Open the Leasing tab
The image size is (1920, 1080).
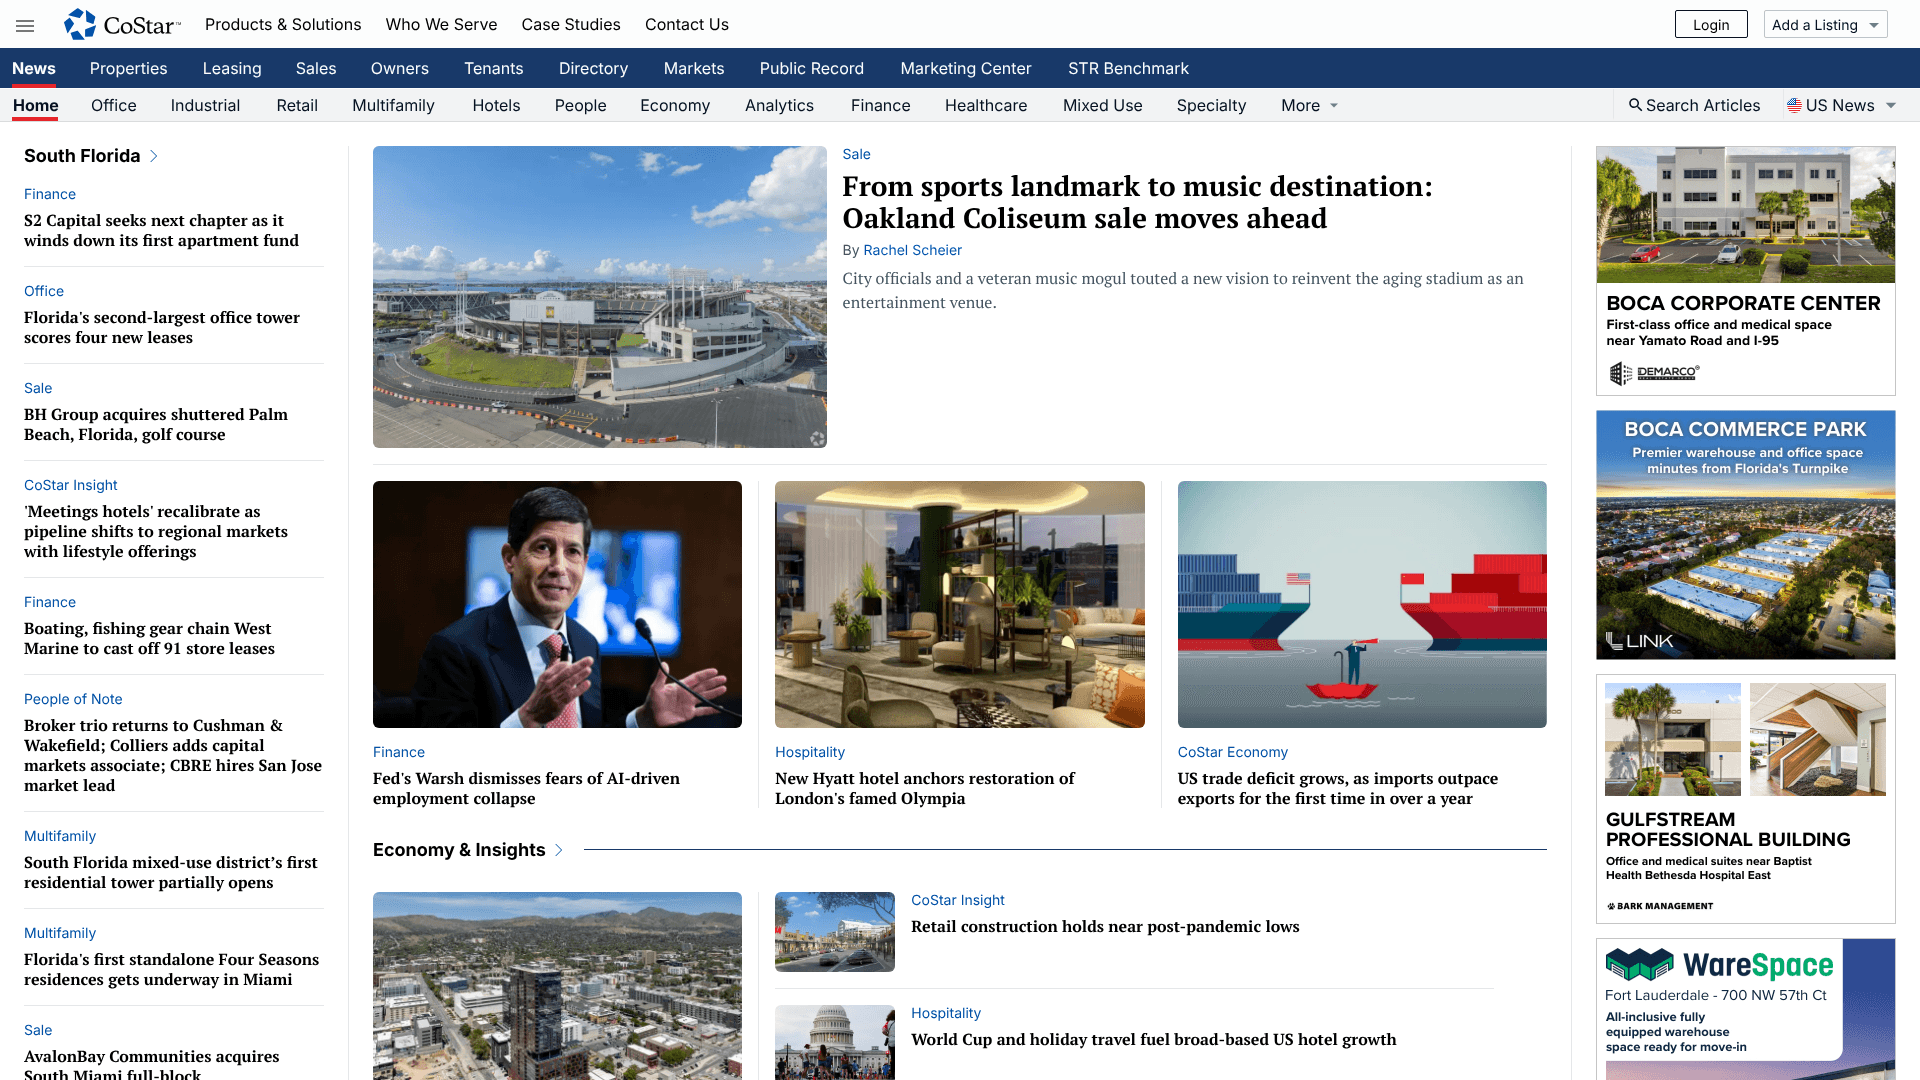(232, 68)
